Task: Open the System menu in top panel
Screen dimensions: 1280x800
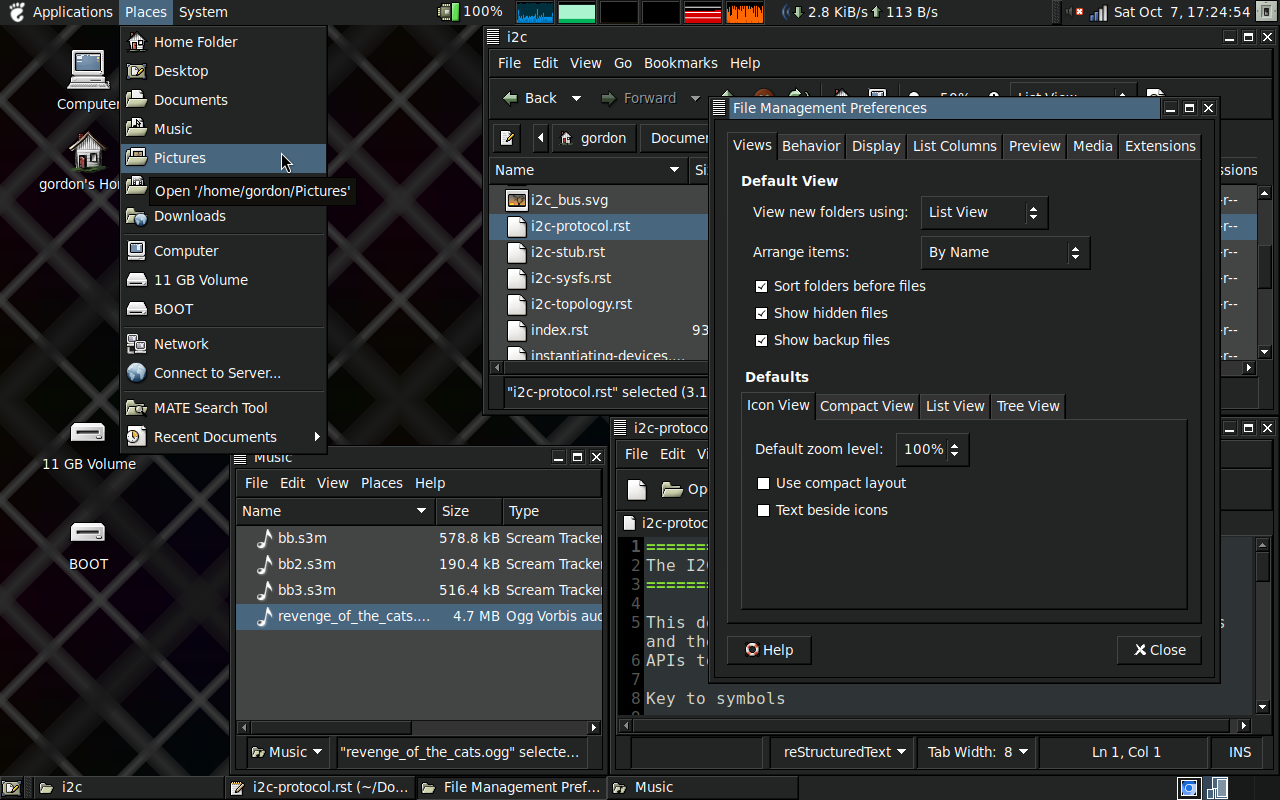Action: point(203,12)
